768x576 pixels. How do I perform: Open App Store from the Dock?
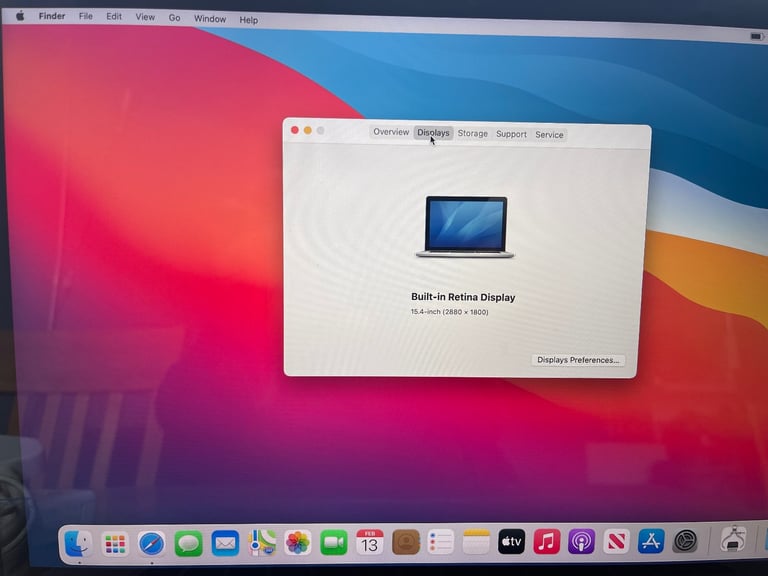click(651, 541)
